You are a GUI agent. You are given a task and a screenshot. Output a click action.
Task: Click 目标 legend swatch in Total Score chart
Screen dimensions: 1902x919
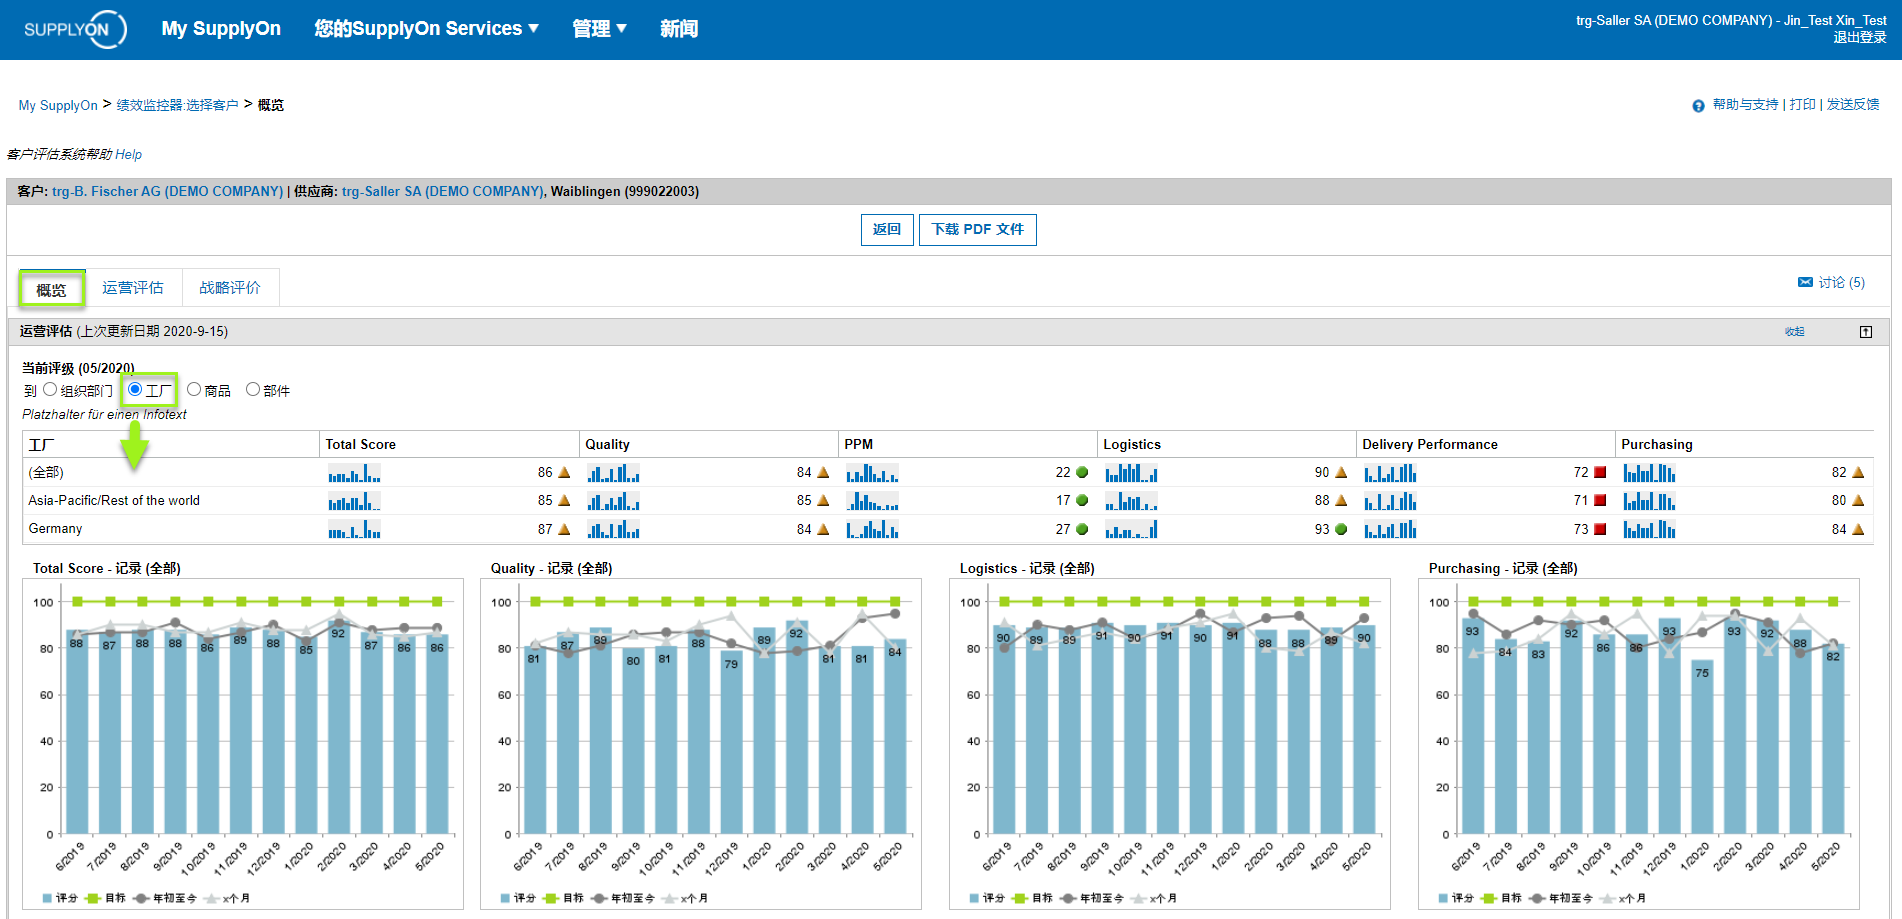(x=93, y=898)
